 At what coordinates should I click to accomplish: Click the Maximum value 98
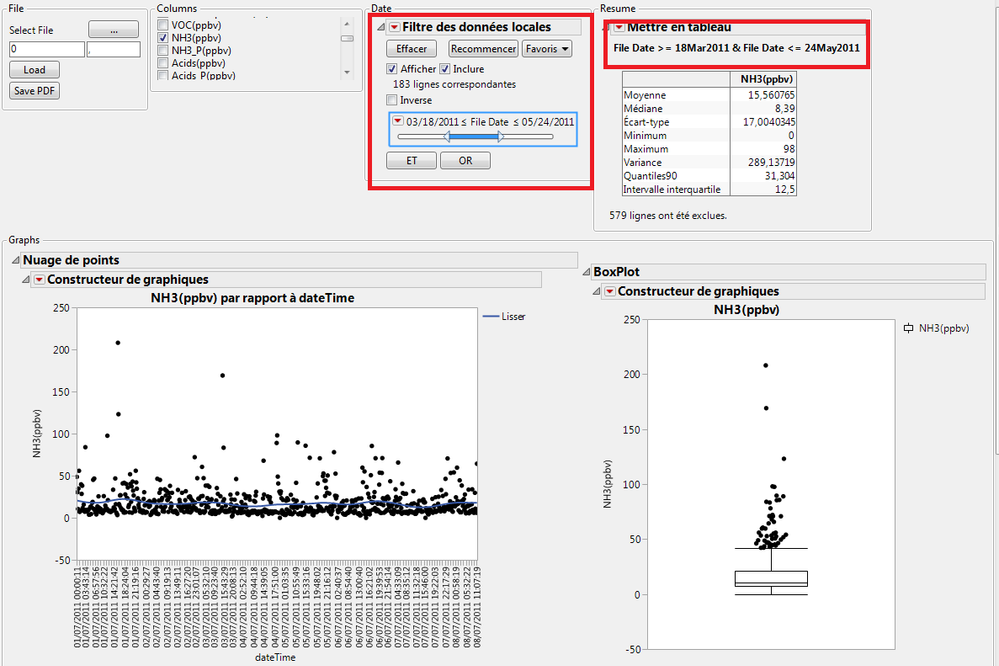(789, 148)
